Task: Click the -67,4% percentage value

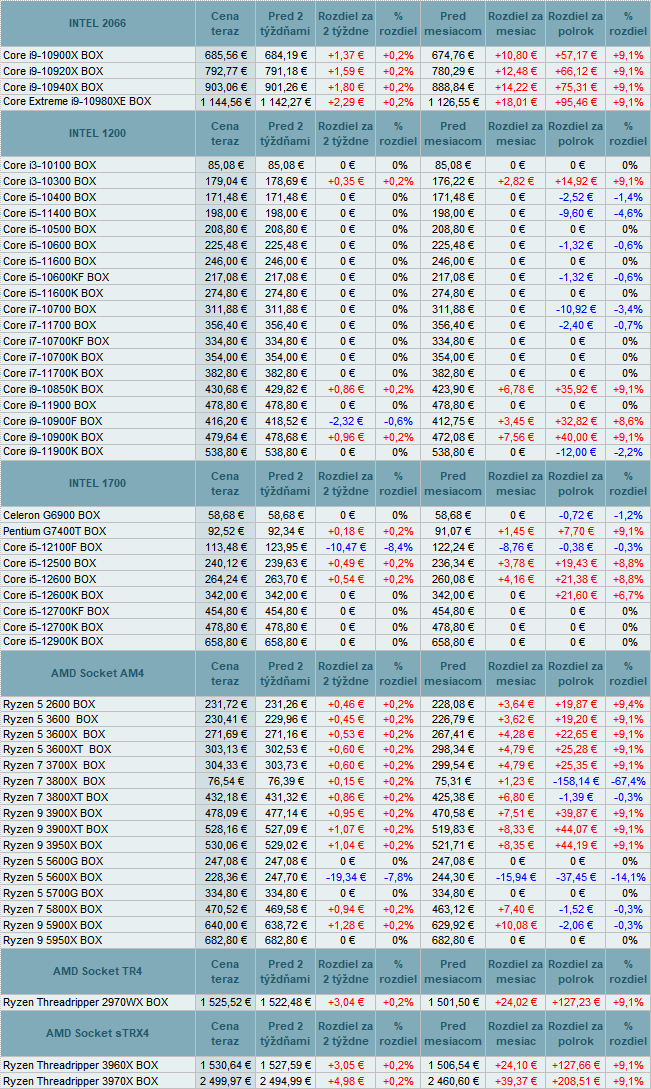Action: point(628,781)
